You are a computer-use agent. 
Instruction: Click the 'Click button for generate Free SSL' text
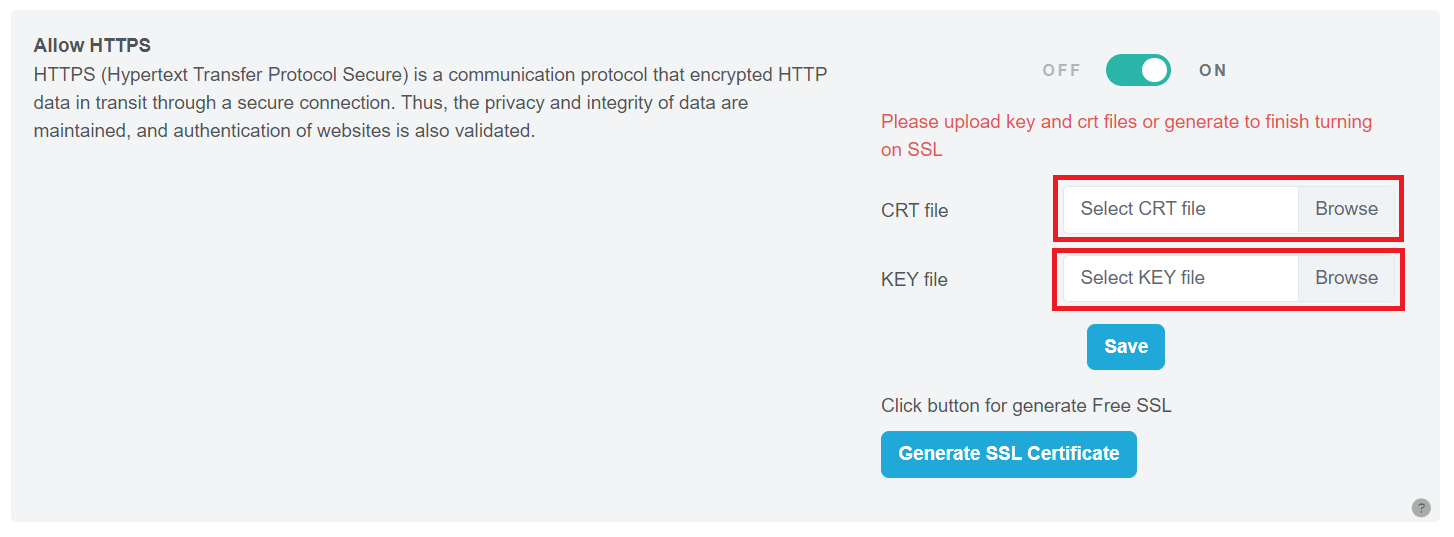1026,406
